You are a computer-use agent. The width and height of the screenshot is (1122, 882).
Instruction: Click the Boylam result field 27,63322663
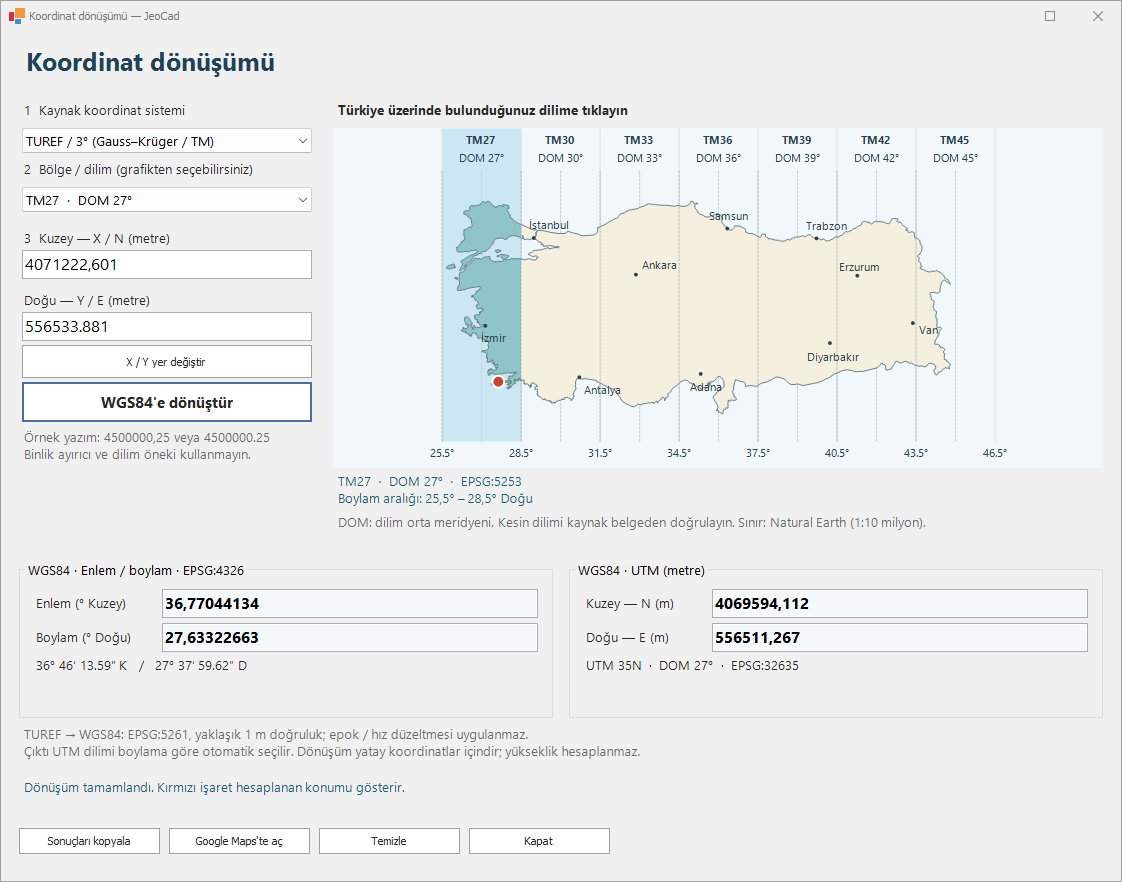(350, 637)
